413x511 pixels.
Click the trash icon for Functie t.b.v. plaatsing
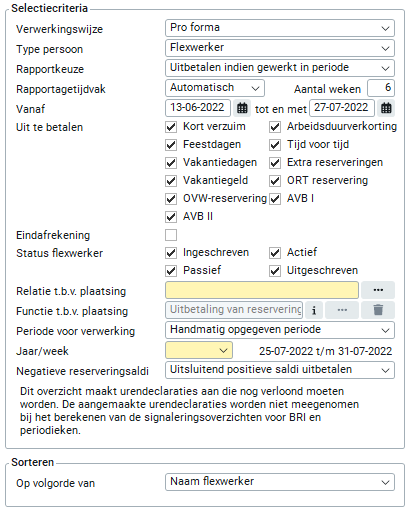pos(378,310)
